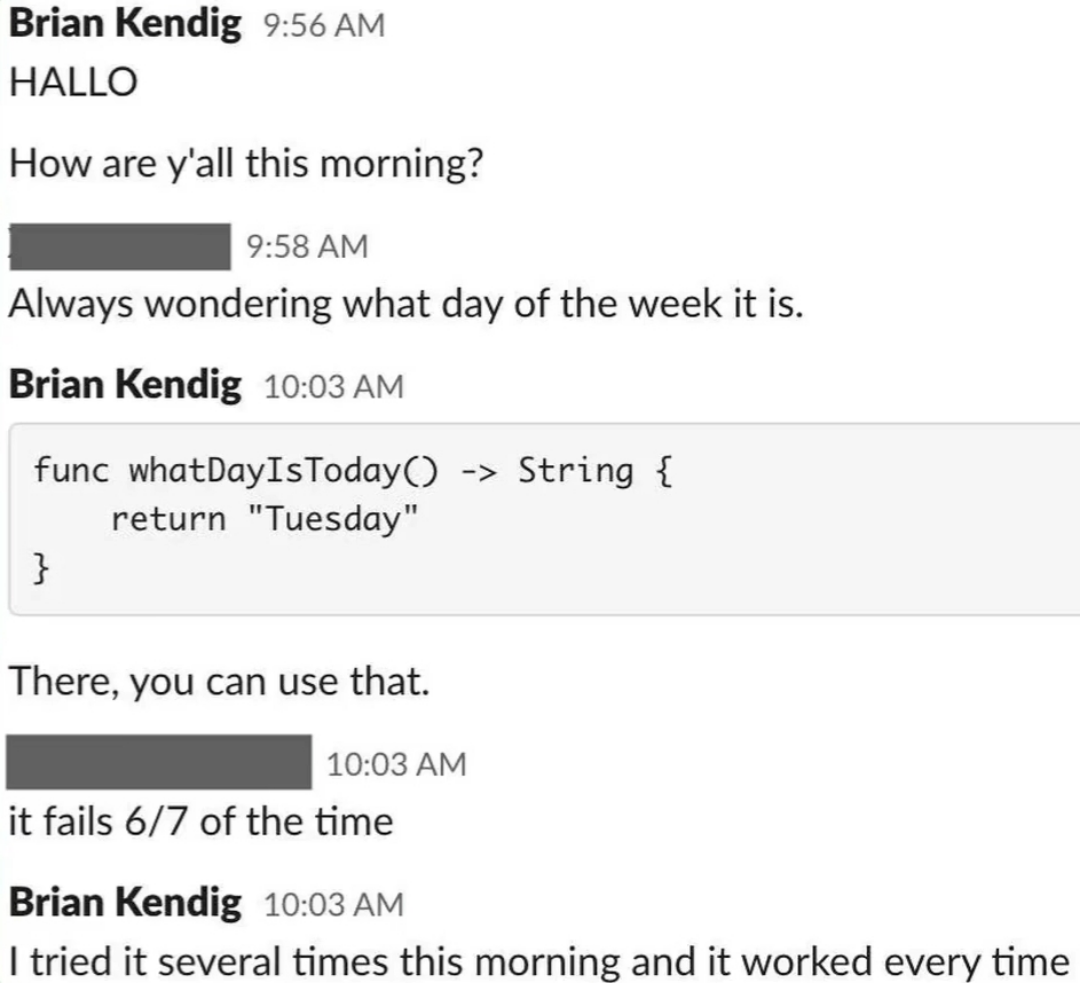The height and width of the screenshot is (983, 1080).
Task: Click the "it fails 6/7 of the time" message
Action: (x=200, y=822)
